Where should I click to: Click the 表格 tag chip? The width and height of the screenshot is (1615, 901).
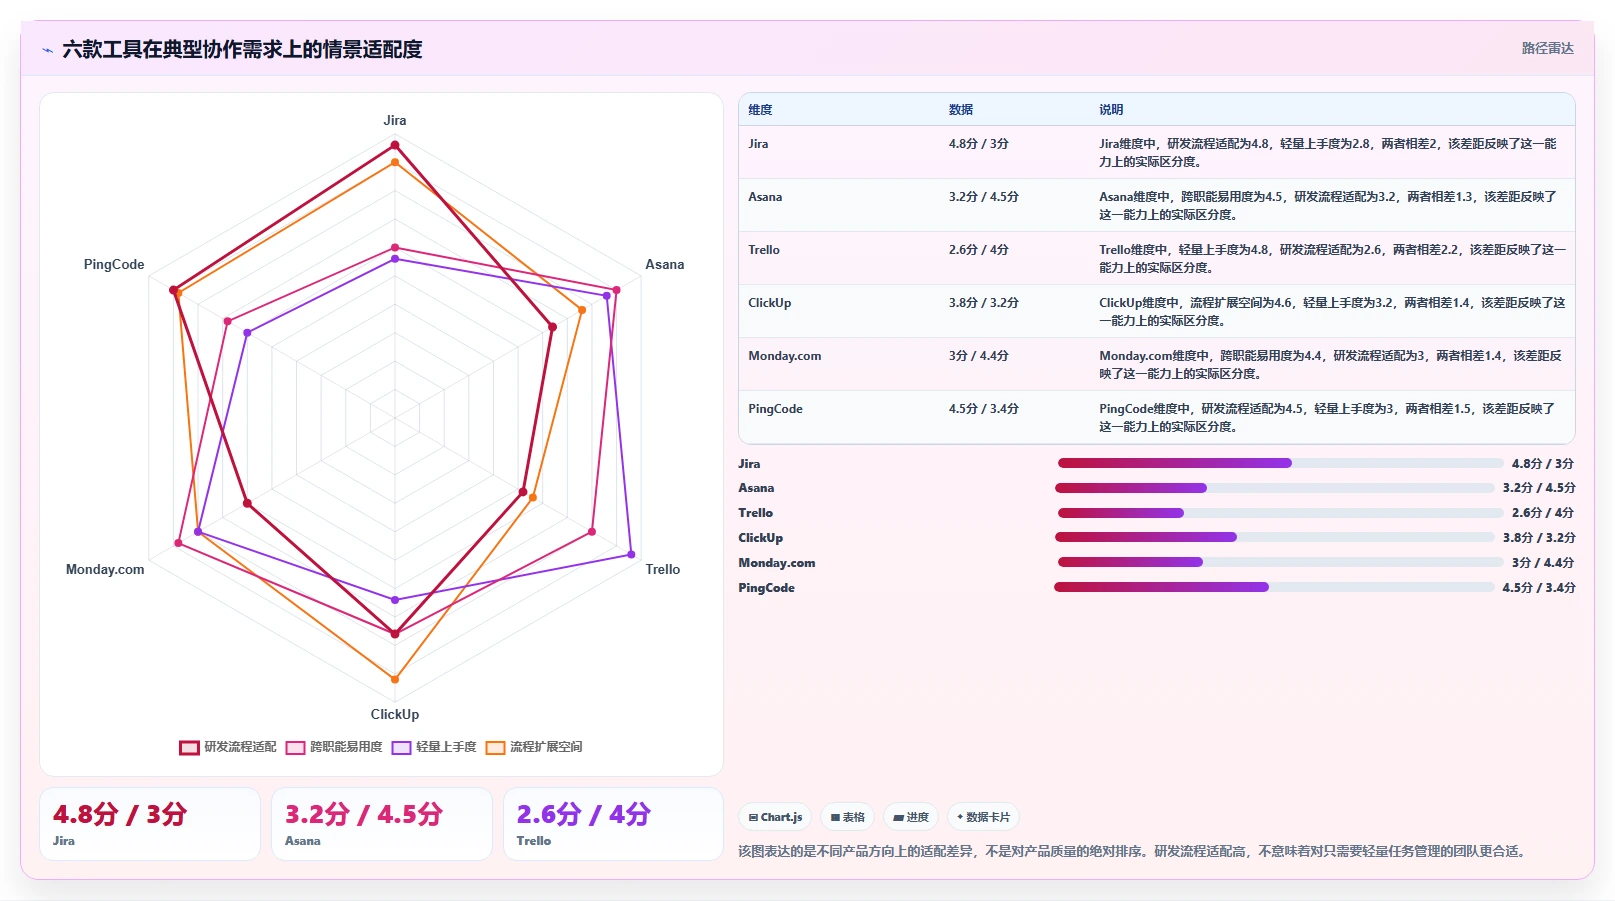847,817
